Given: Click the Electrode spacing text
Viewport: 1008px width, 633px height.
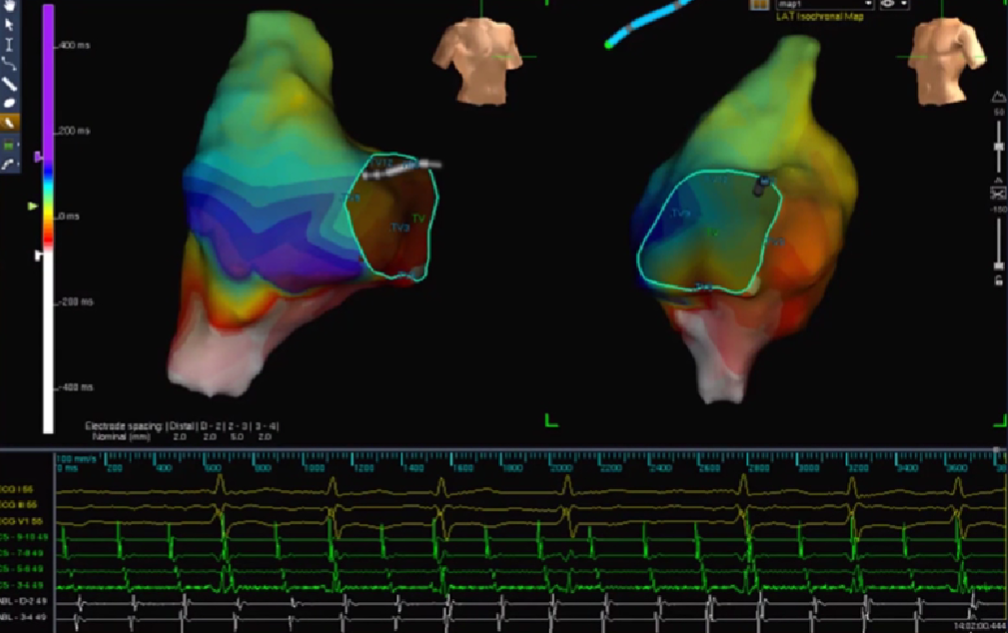Looking at the screenshot, I should pyautogui.click(x=125, y=426).
